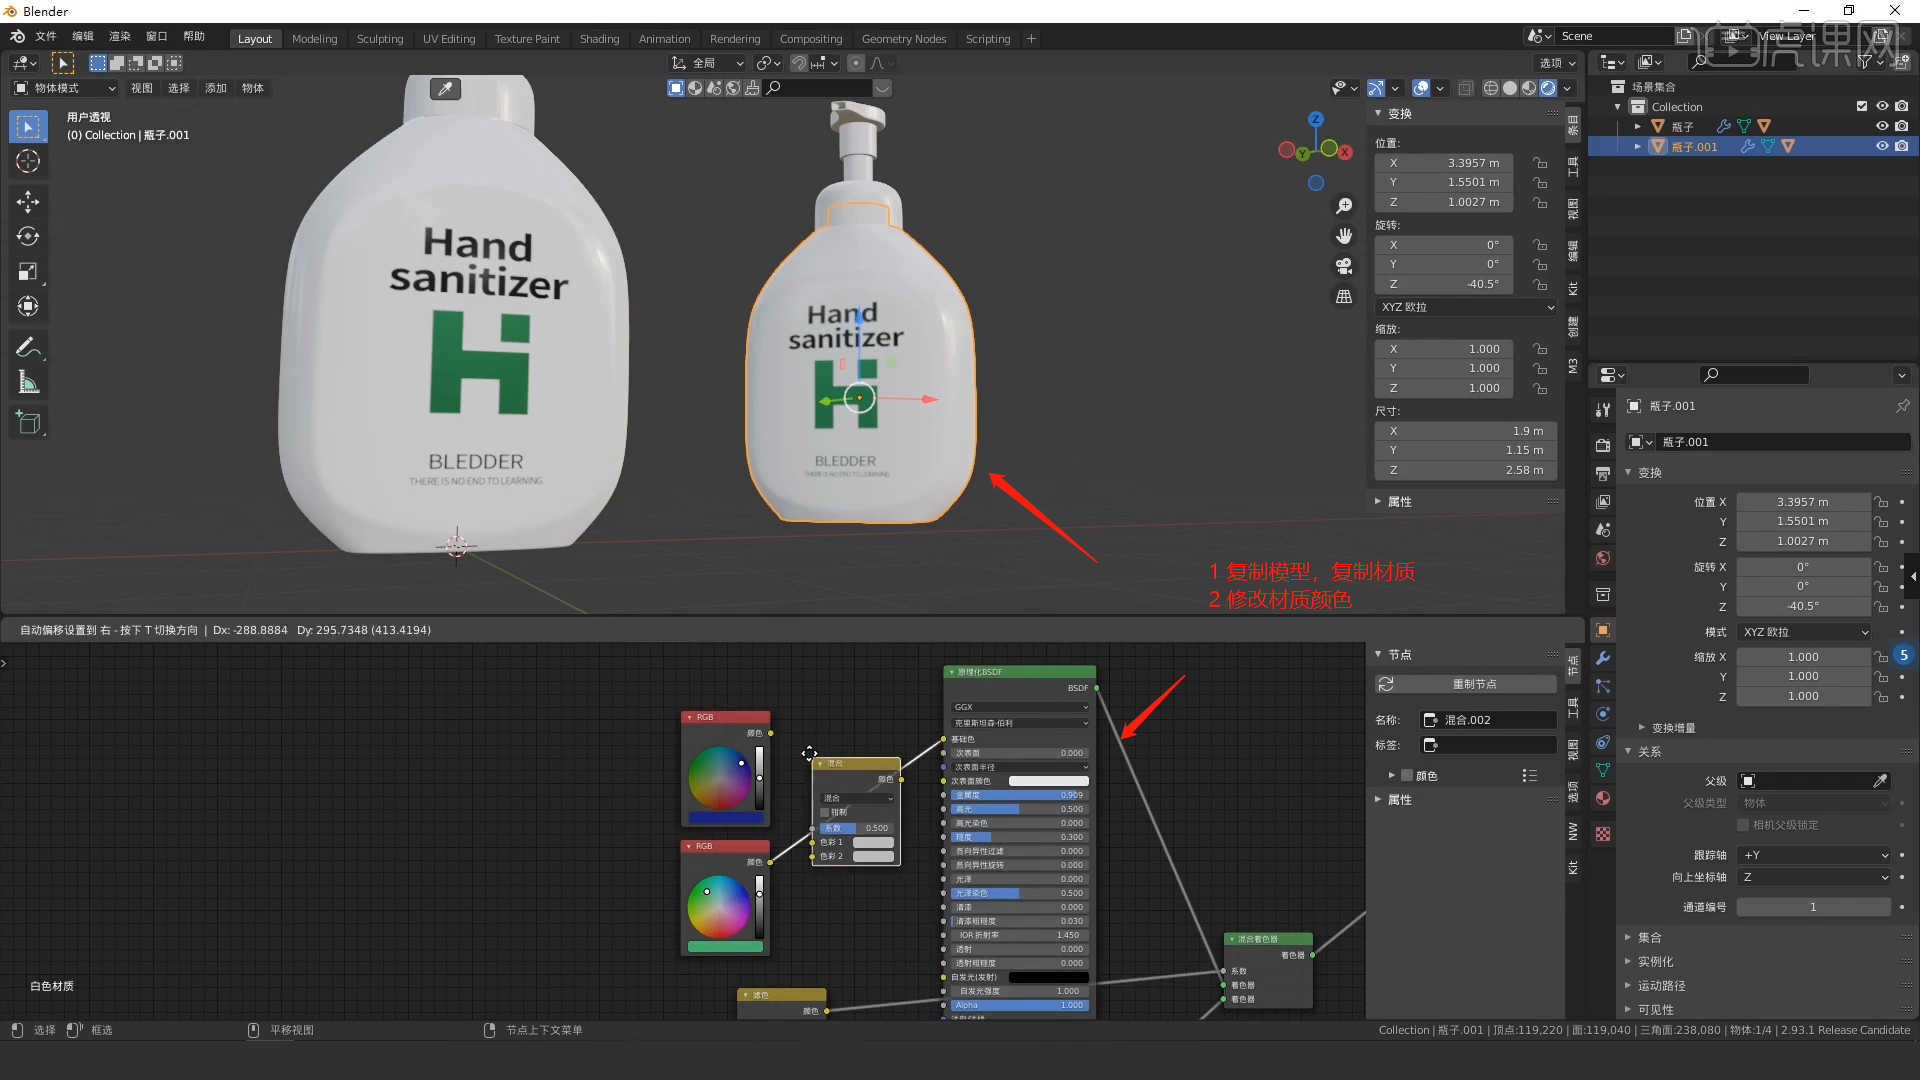Adjust the 金属度 metallic slider on BSDF node
The height and width of the screenshot is (1080, 1920).
click(1018, 795)
